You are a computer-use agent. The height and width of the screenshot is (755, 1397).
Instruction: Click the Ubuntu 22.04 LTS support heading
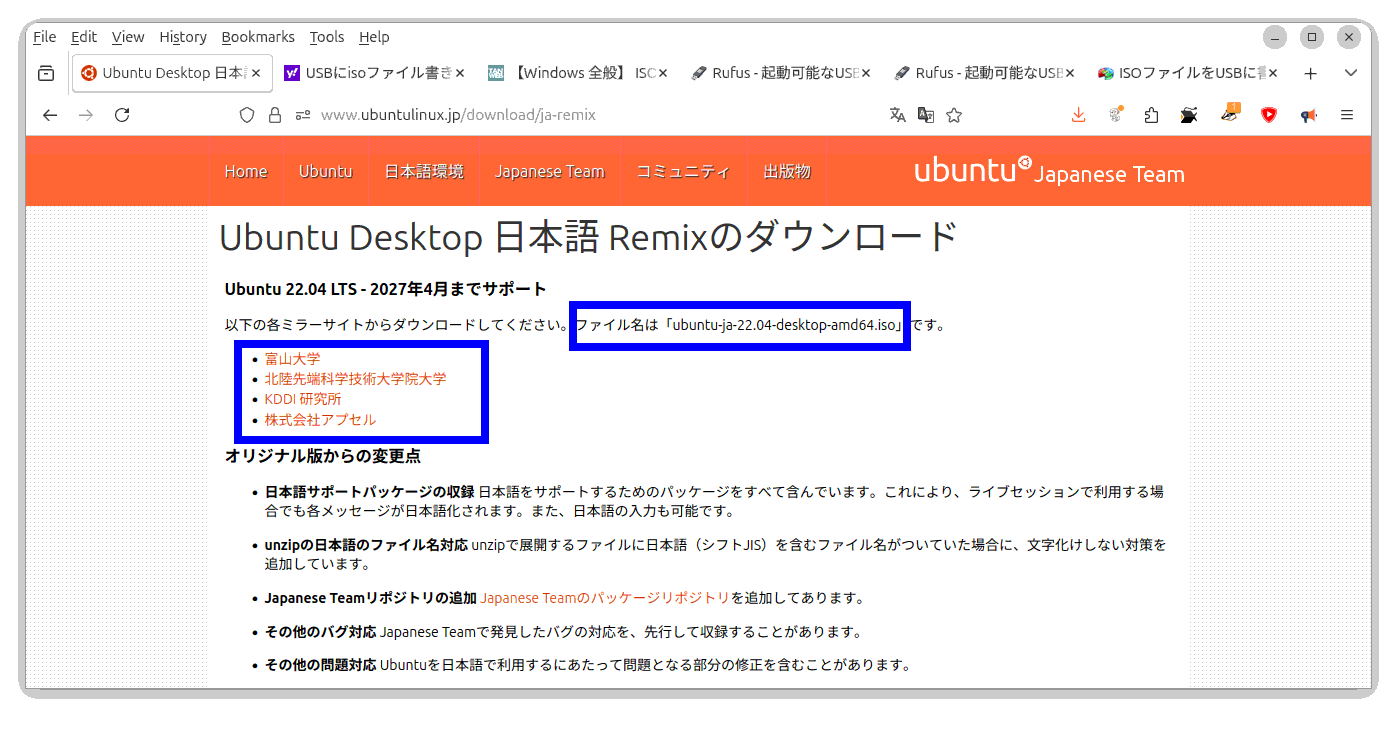(386, 290)
